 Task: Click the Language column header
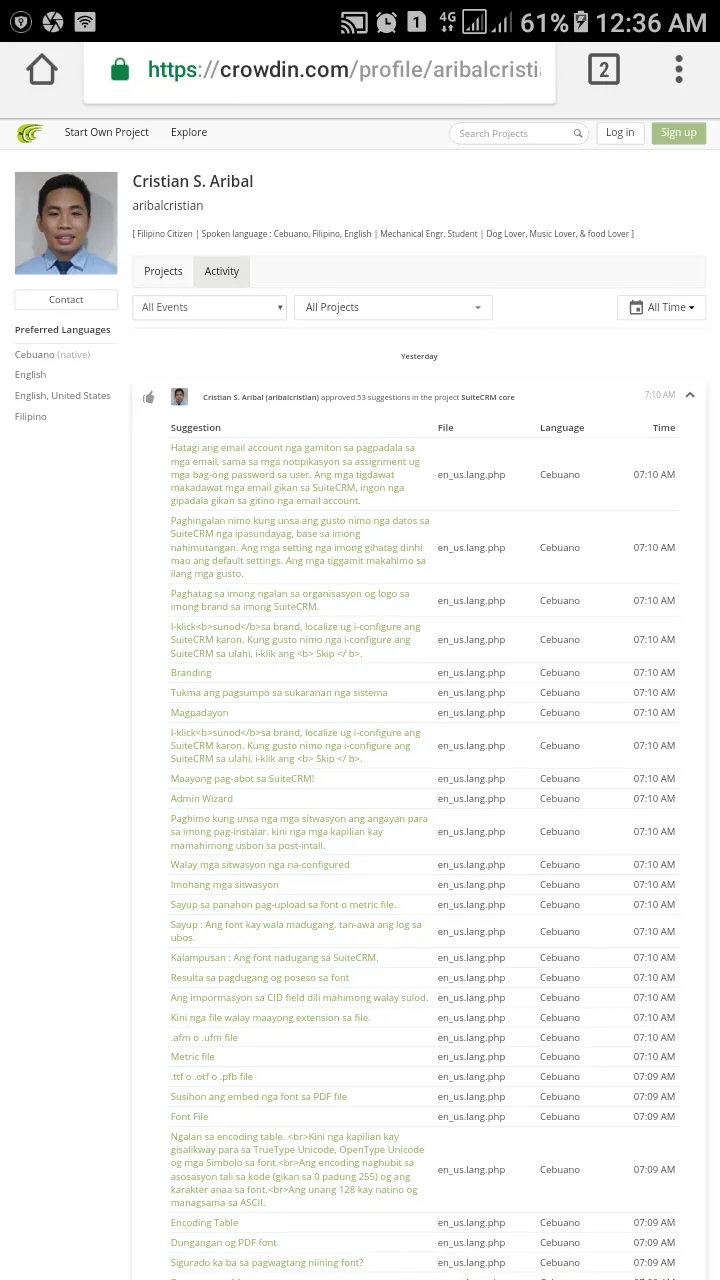point(562,427)
